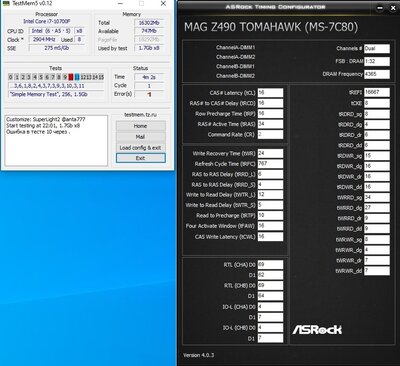
Task: Click the CAS# Latency (tCL) value field
Action: pyautogui.click(x=270, y=93)
